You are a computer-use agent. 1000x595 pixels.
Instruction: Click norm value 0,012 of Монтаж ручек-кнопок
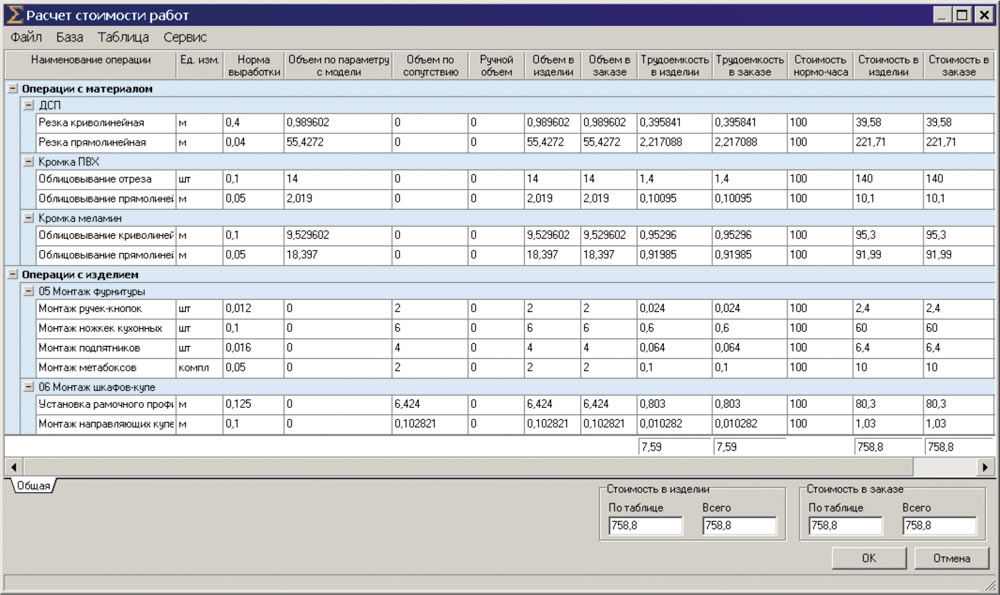pyautogui.click(x=253, y=309)
